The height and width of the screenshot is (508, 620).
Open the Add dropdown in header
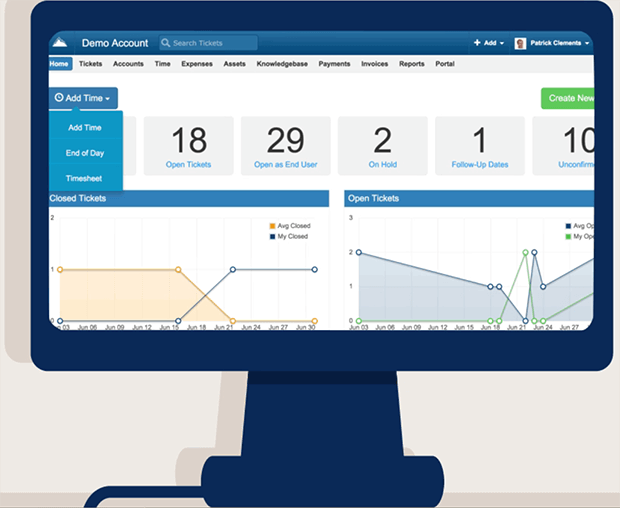489,43
